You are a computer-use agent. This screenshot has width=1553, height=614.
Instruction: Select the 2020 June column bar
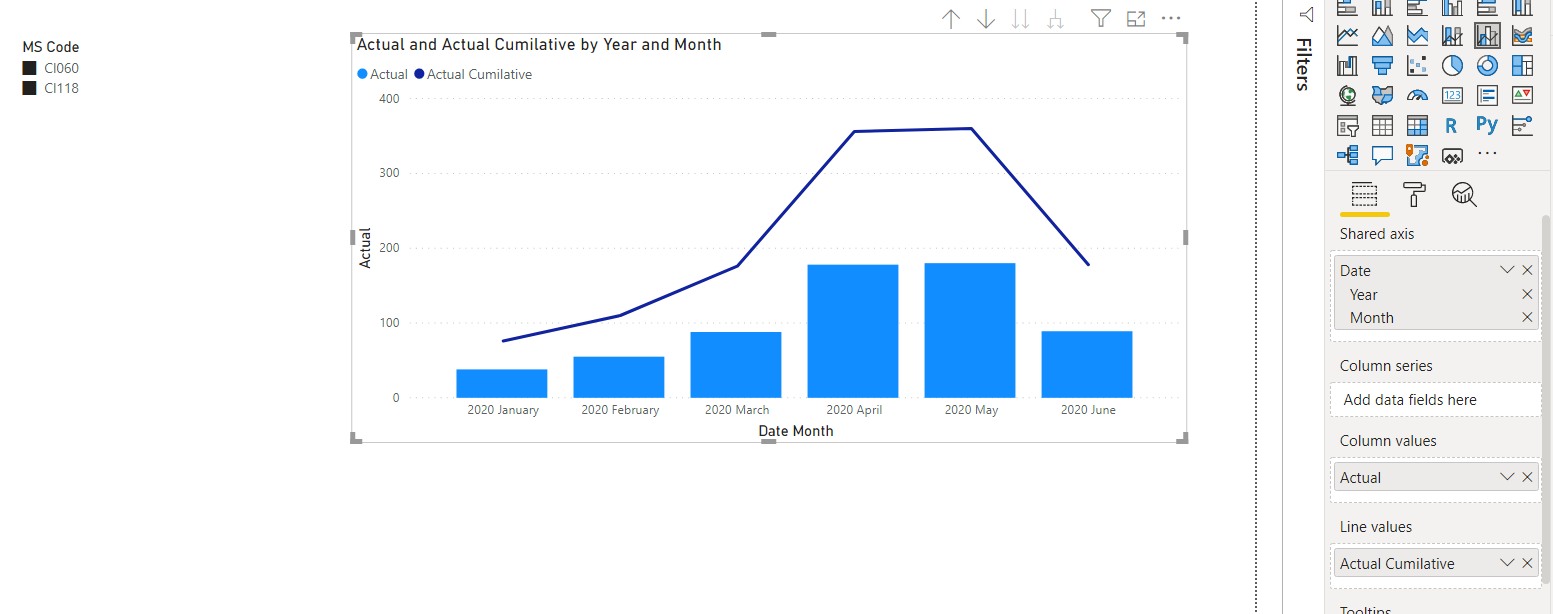tap(1087, 364)
